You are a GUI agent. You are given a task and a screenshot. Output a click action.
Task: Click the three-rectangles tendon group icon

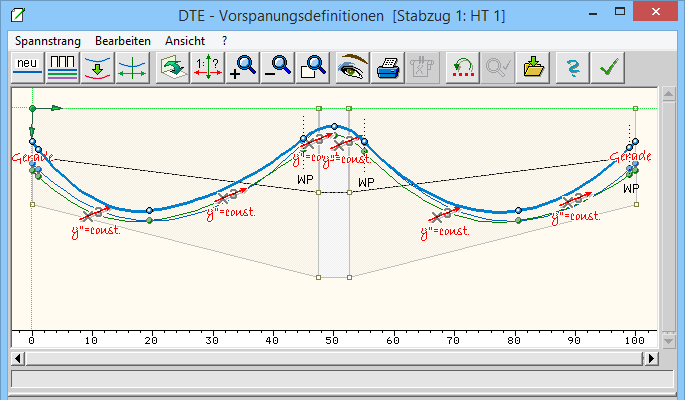(x=62, y=67)
